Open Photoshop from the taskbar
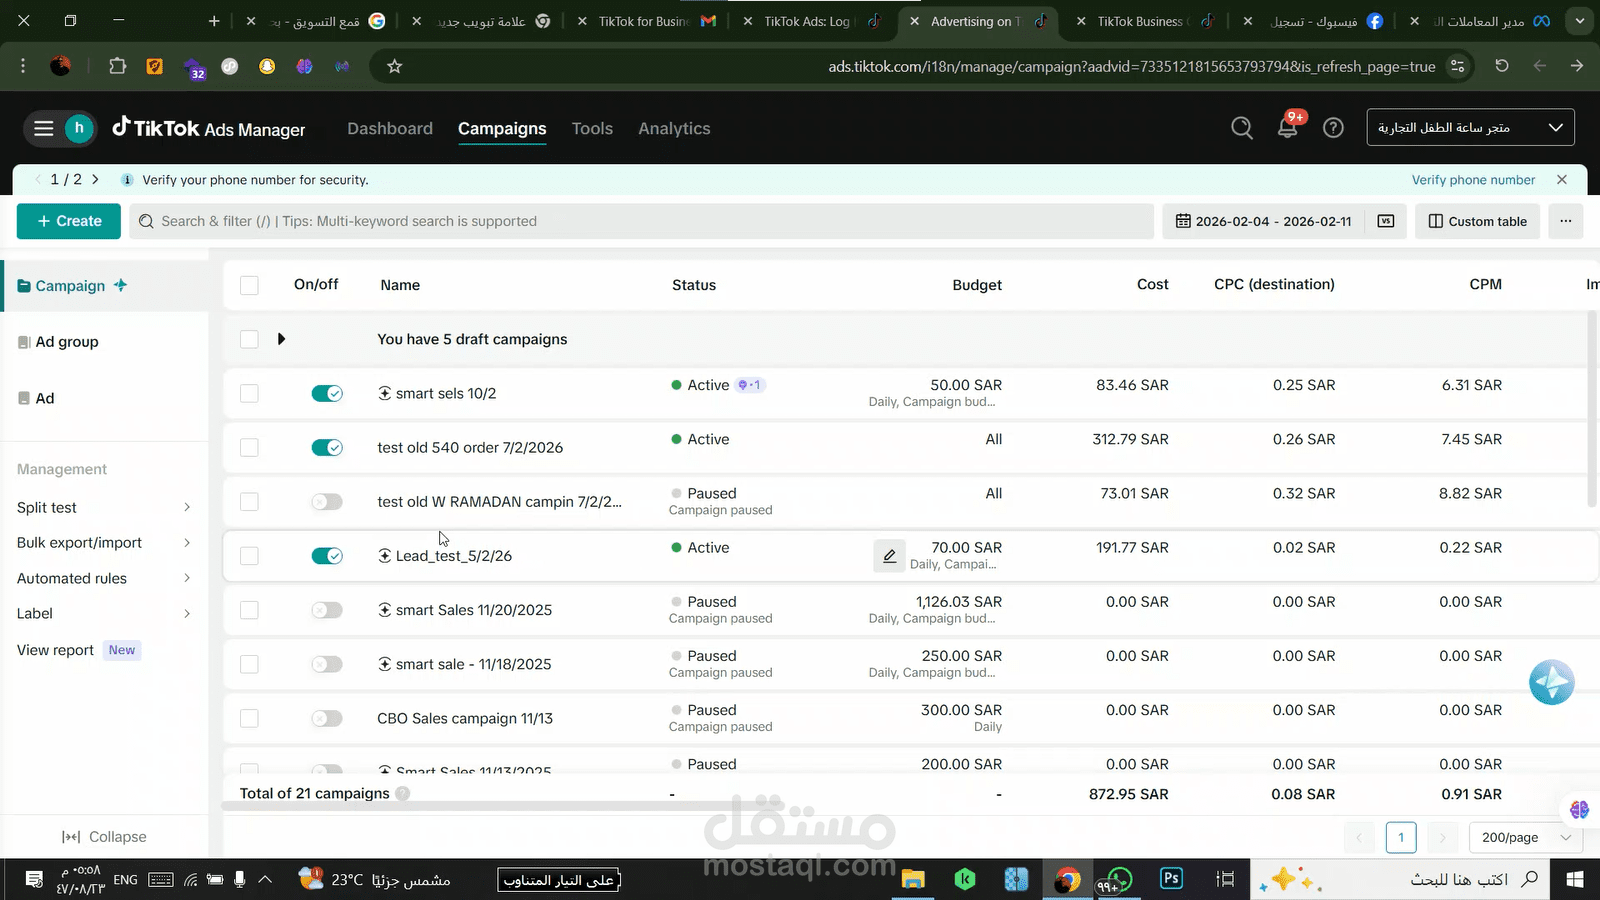1600x900 pixels. click(x=1171, y=879)
